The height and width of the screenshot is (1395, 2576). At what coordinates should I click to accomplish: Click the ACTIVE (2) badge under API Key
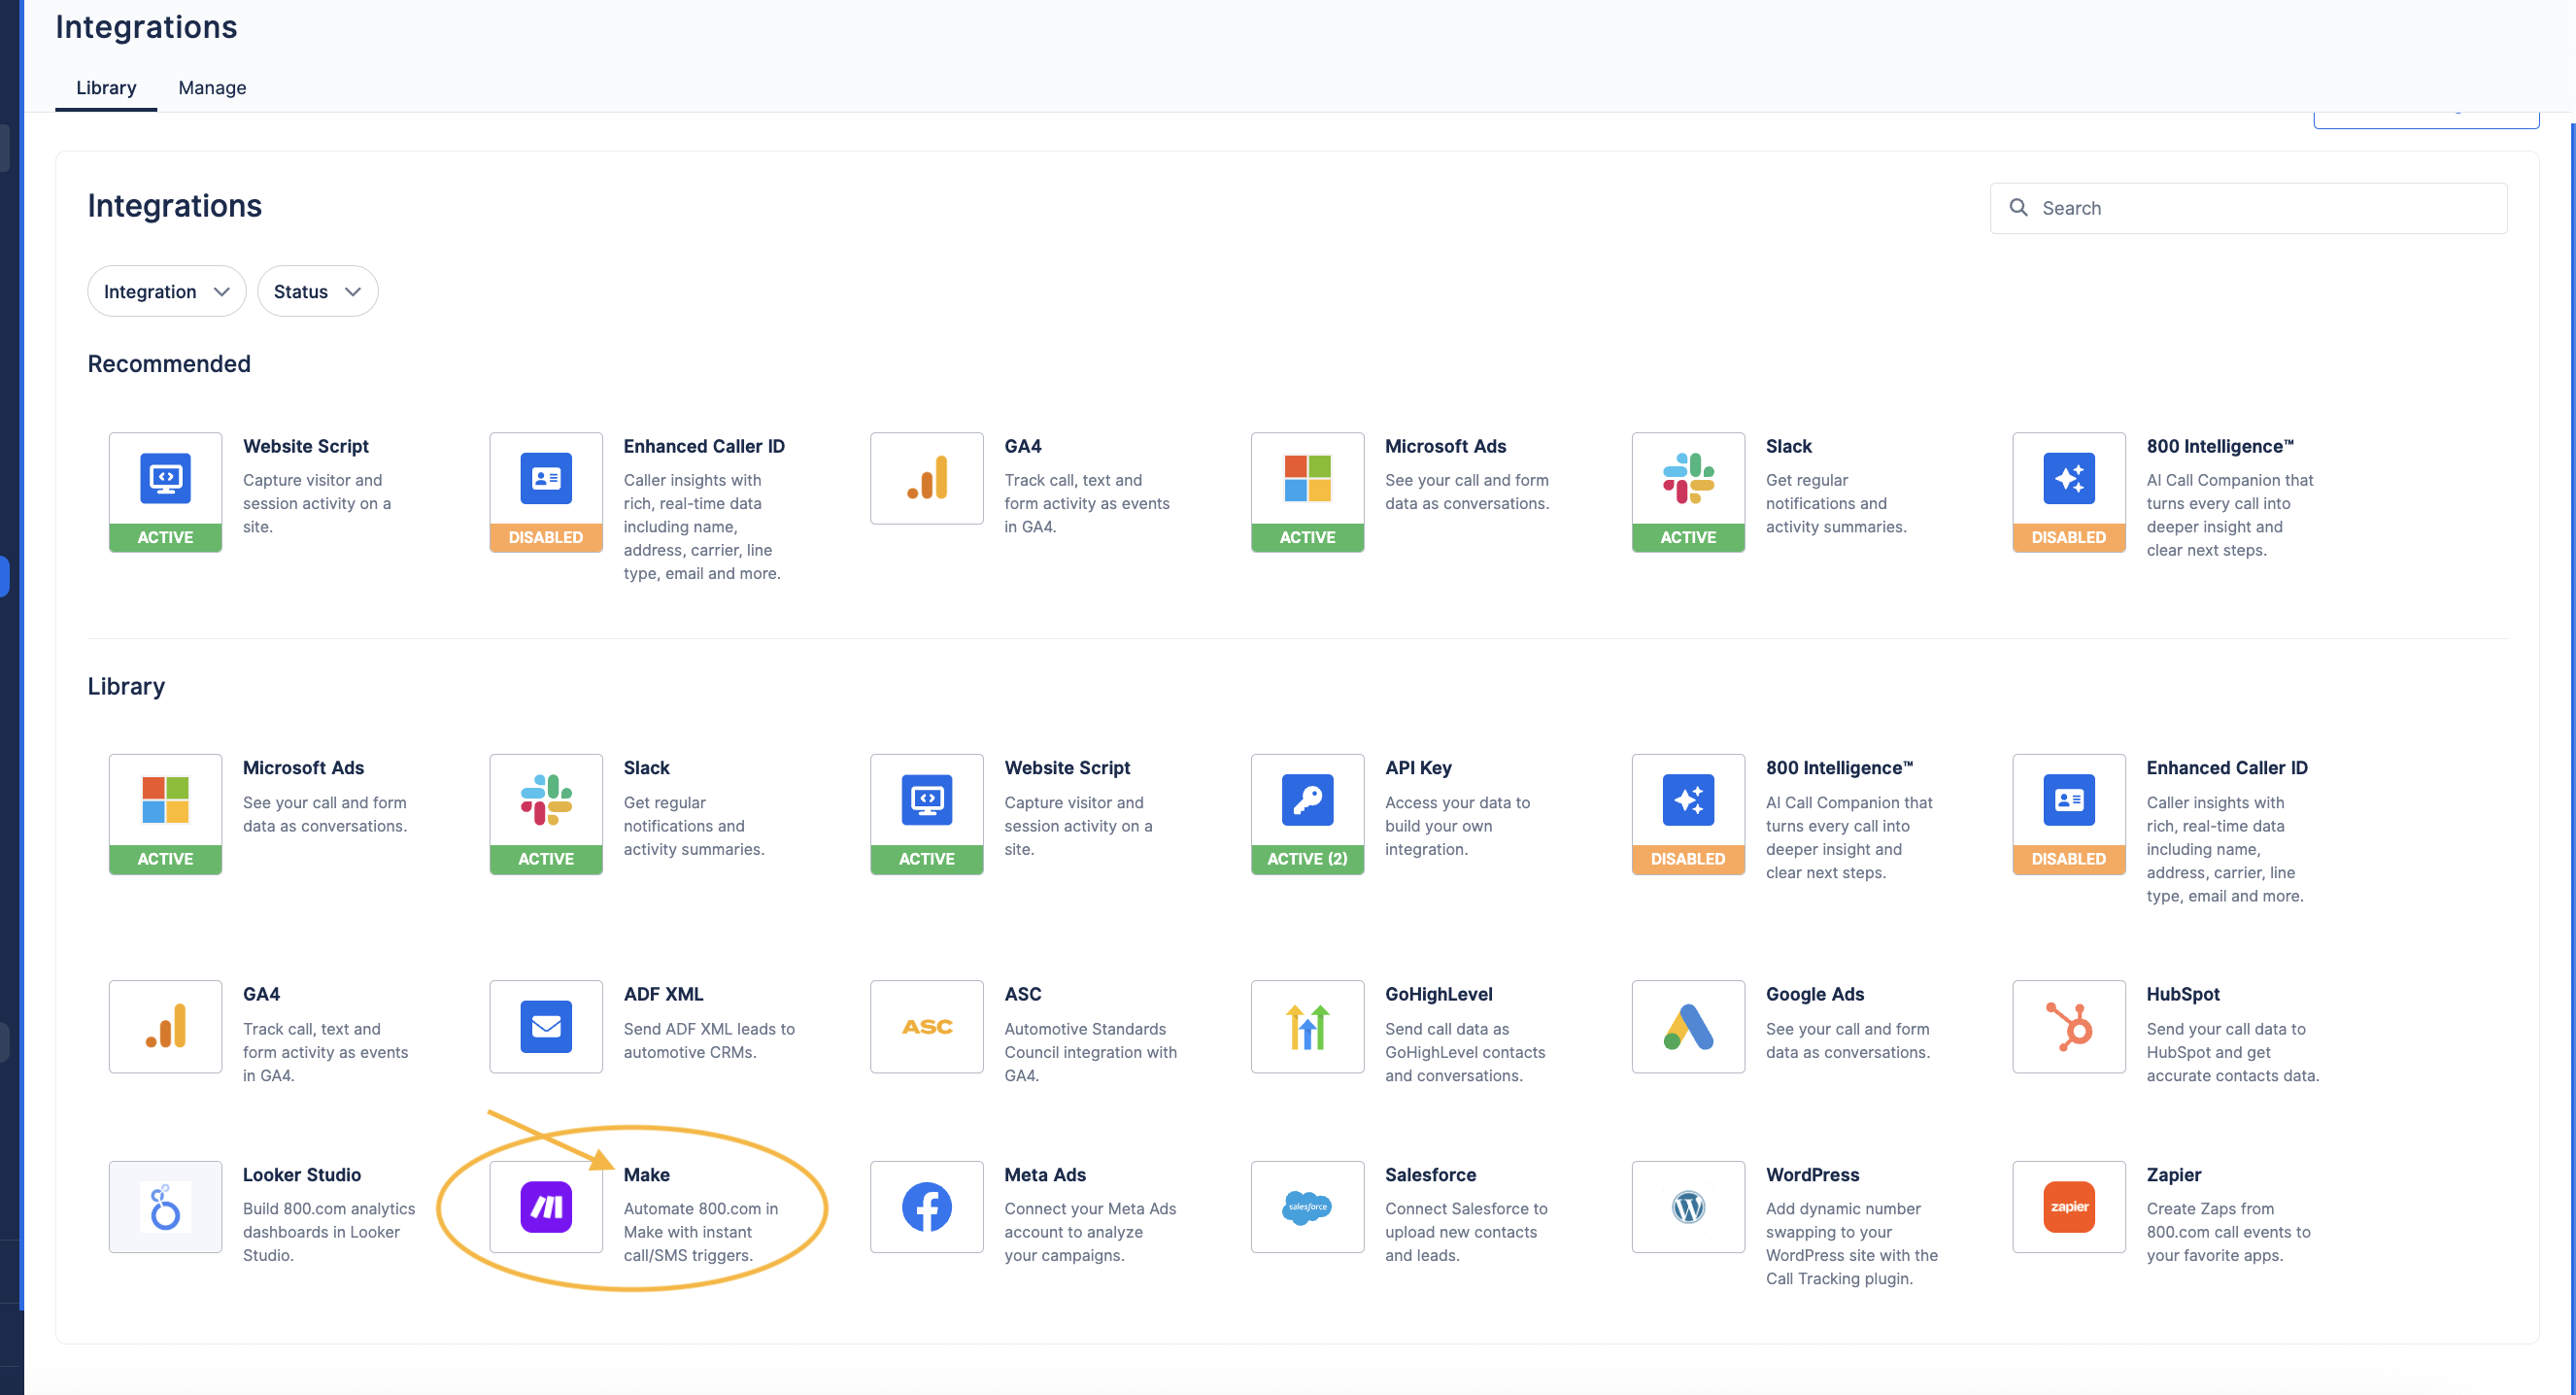click(x=1307, y=859)
